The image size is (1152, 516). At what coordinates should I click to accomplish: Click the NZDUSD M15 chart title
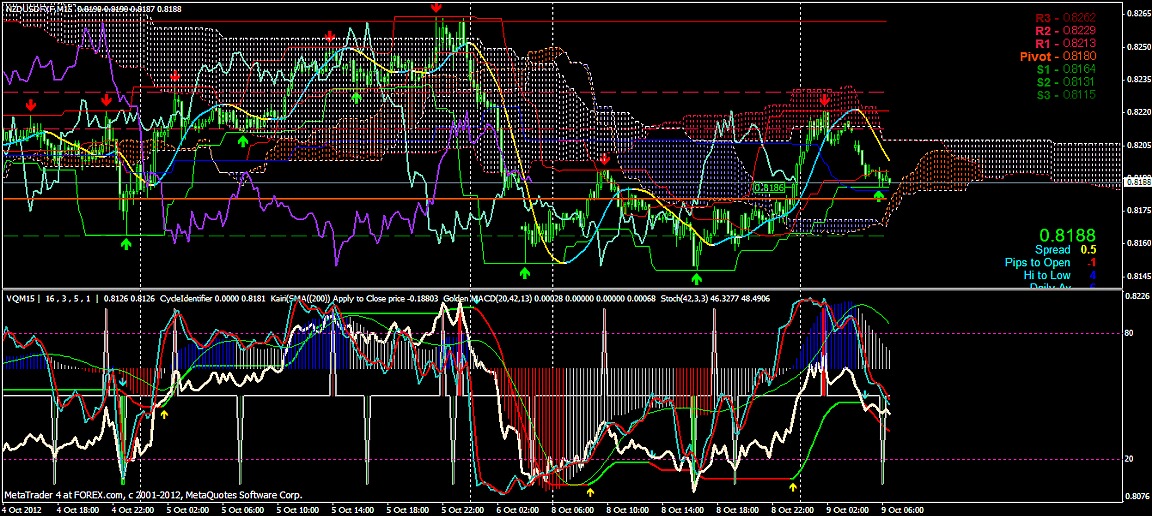coord(40,8)
